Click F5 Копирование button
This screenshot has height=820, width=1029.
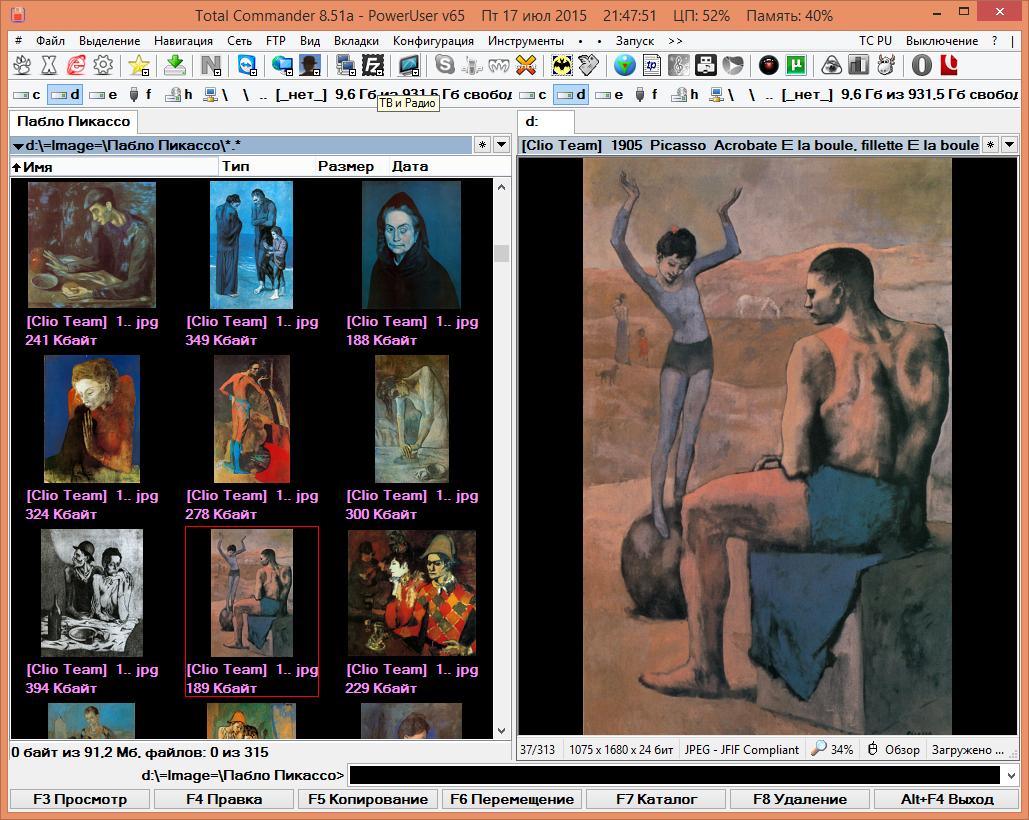368,799
